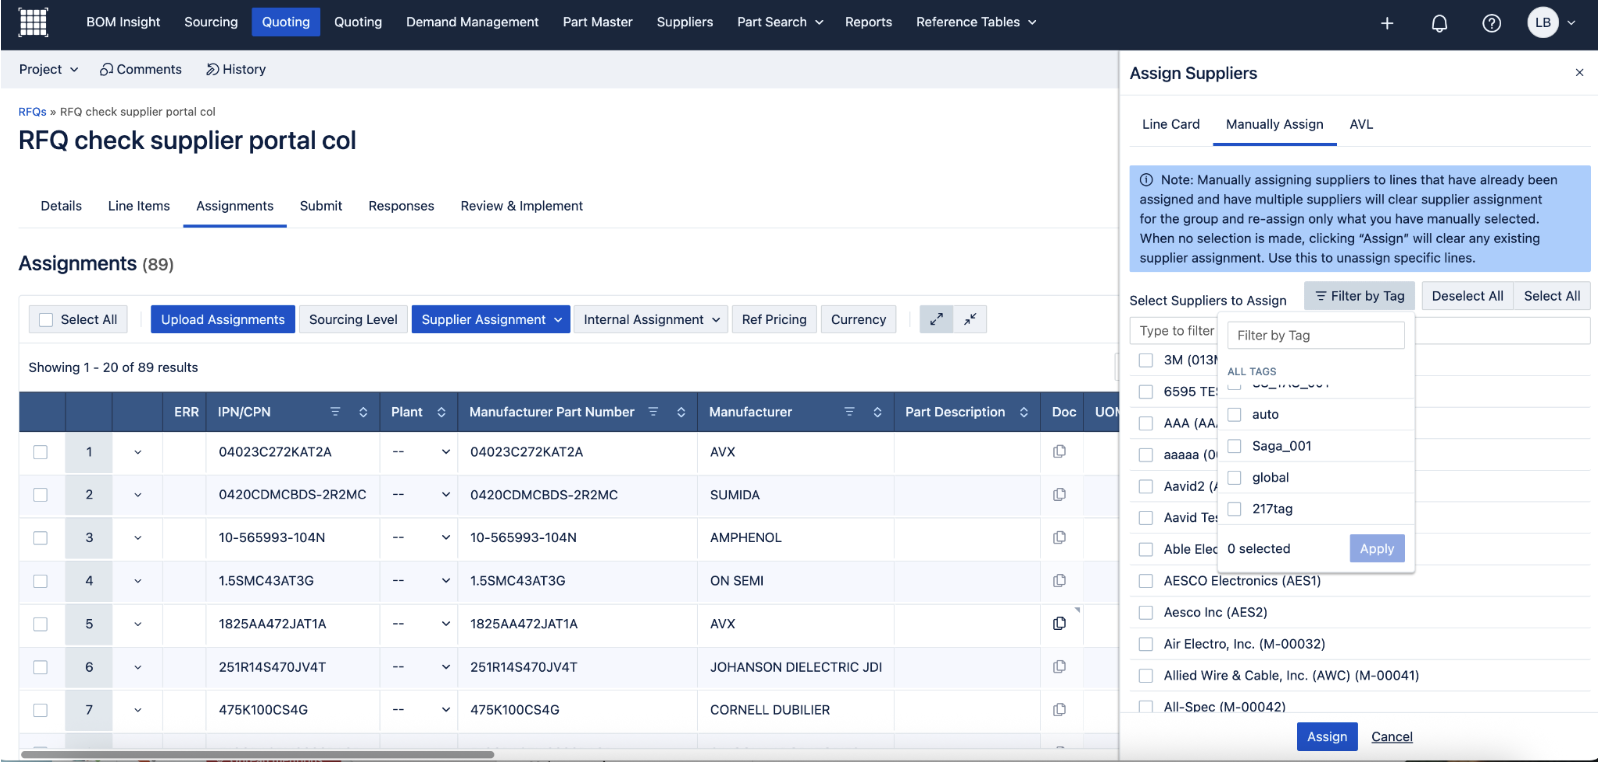The width and height of the screenshot is (1598, 768).
Task: Check the 'Saga_001' tag checkbox
Action: click(1234, 446)
